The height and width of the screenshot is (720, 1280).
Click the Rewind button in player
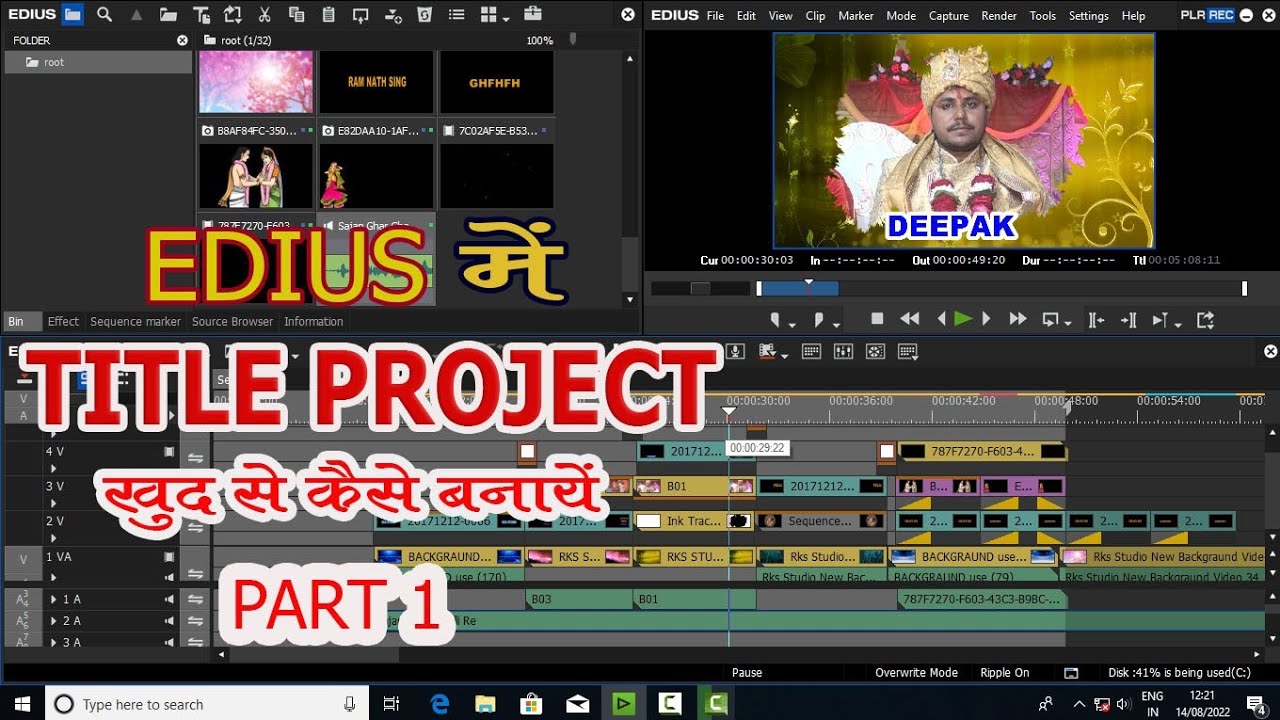909,319
